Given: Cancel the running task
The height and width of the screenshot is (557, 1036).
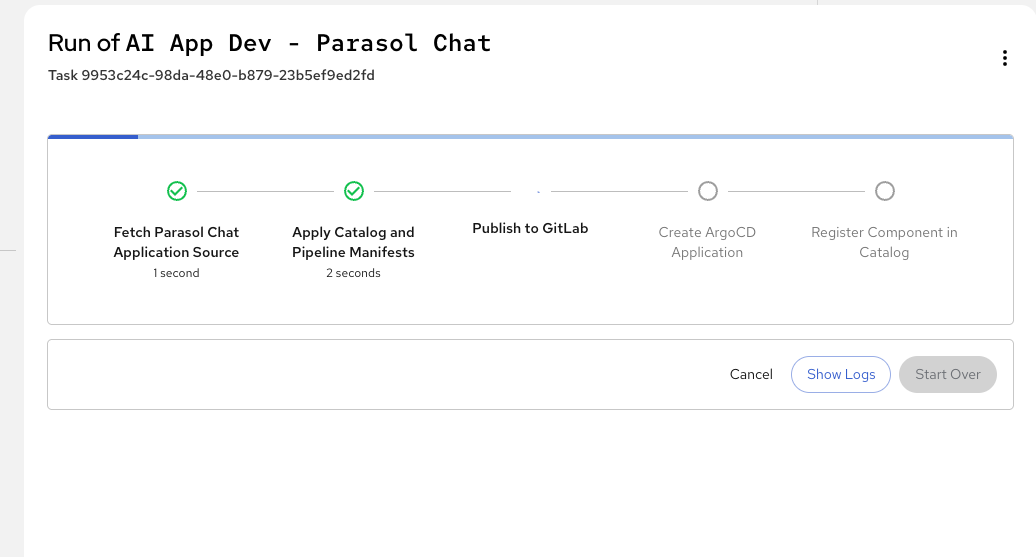Looking at the screenshot, I should (751, 374).
